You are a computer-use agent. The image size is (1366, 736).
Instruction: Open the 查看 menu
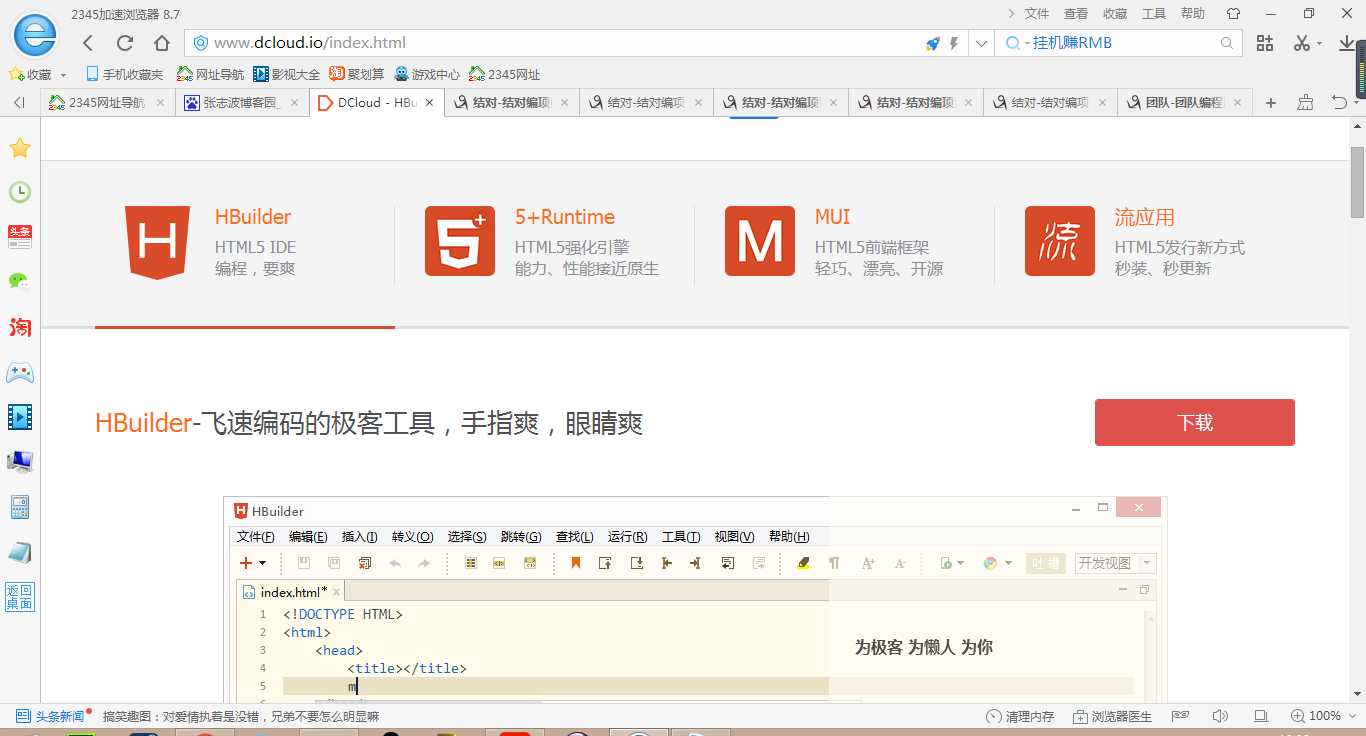coord(1076,14)
